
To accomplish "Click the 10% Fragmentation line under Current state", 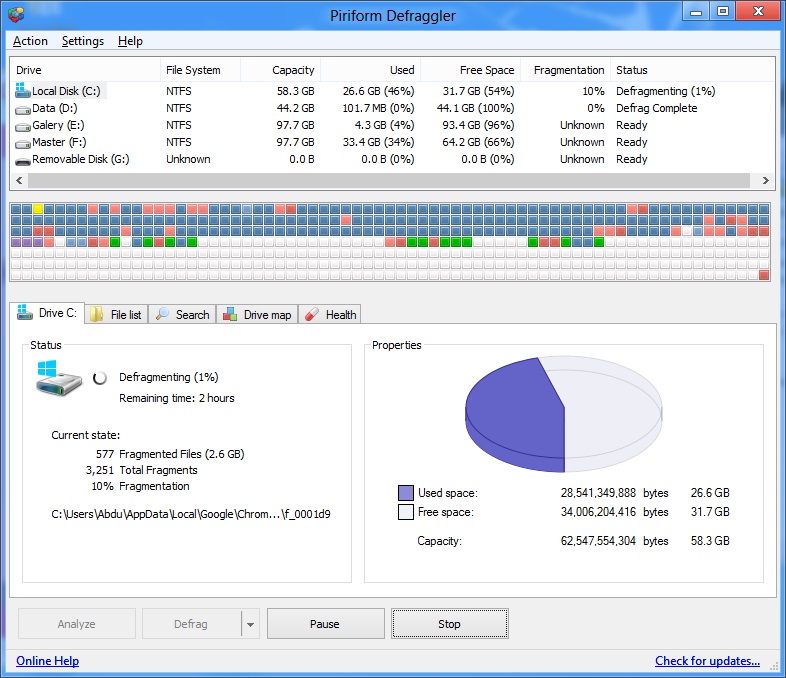I will [140, 486].
